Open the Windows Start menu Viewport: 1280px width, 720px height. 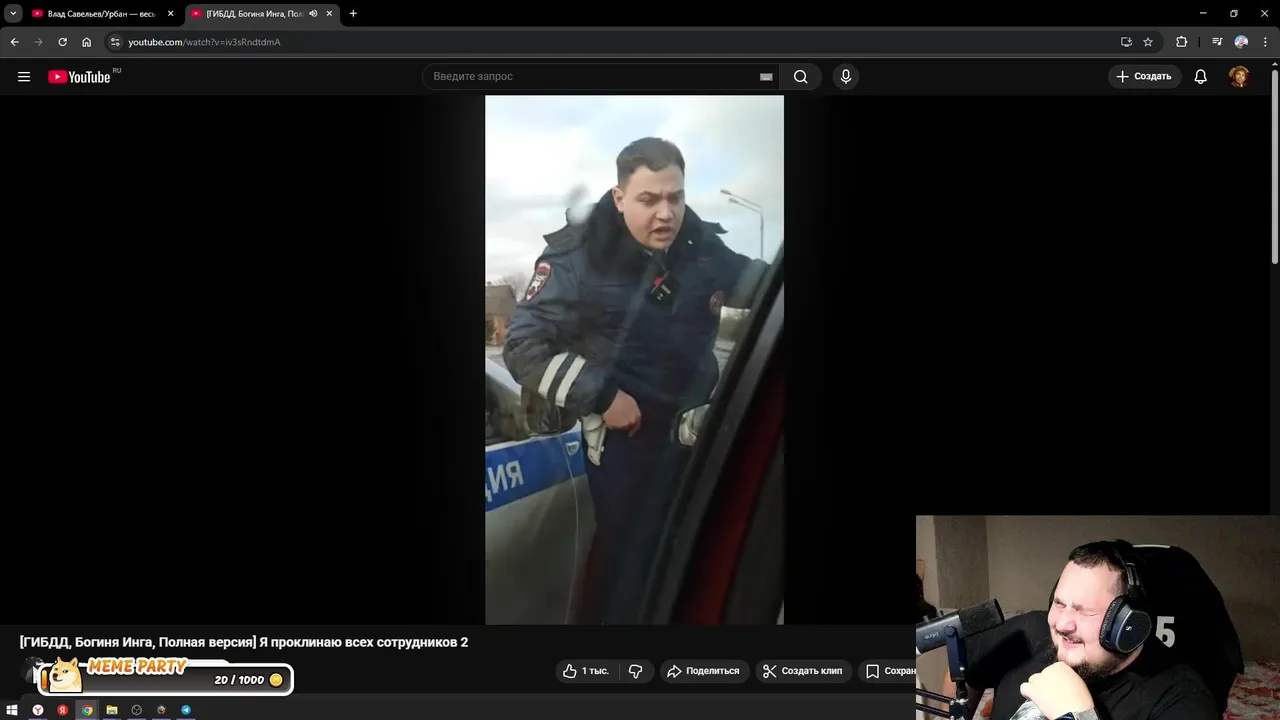coord(13,710)
